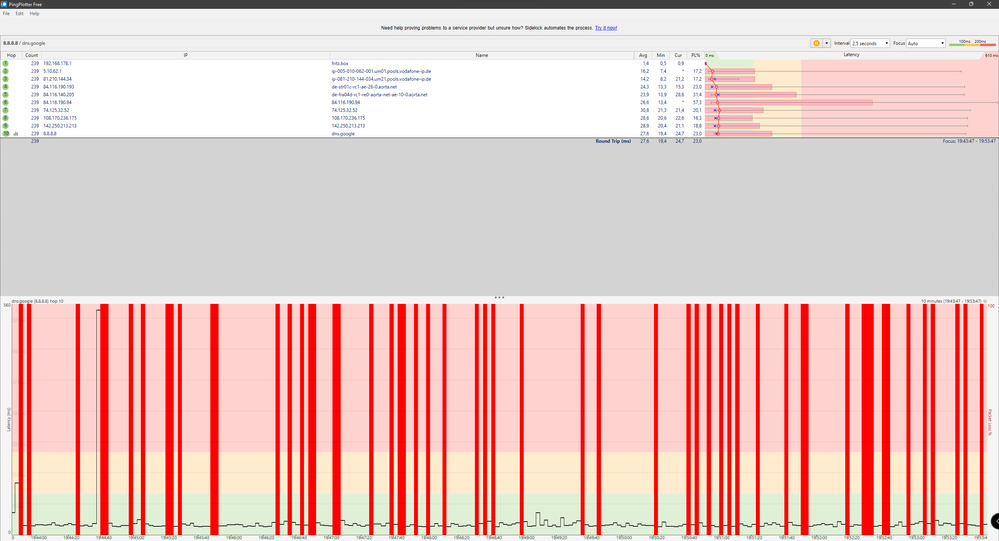
Task: Select the fritz.box name cell
Action: (x=340, y=64)
